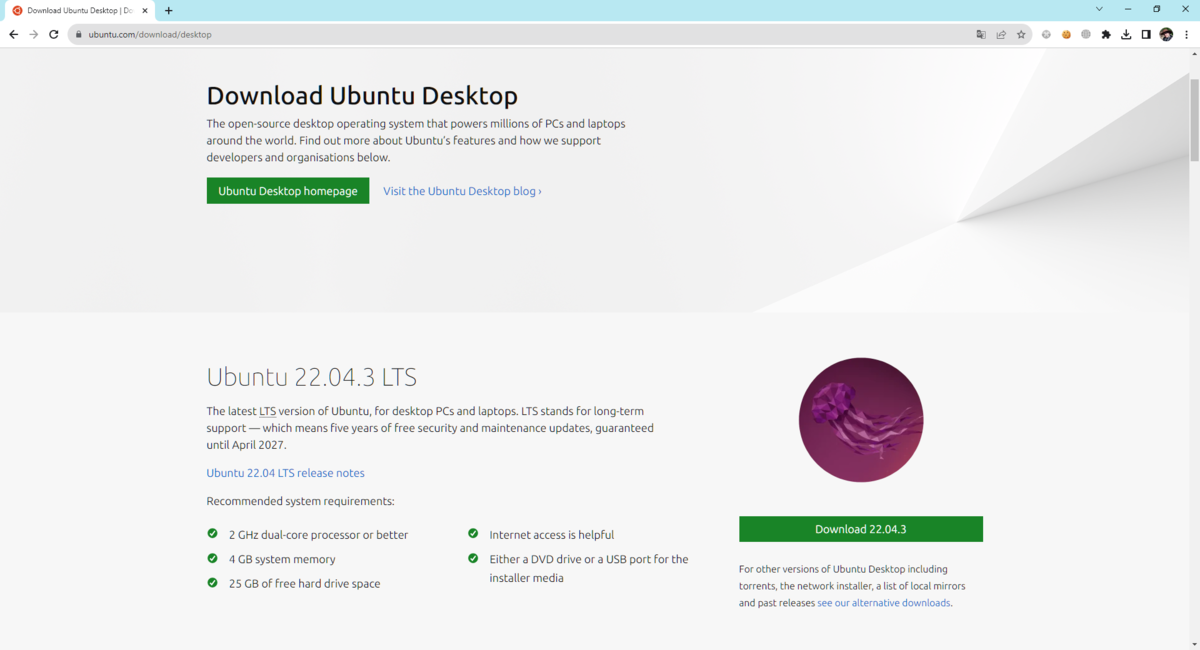The image size is (1200, 650).
Task: Bookmark this page with the star
Action: [1021, 34]
